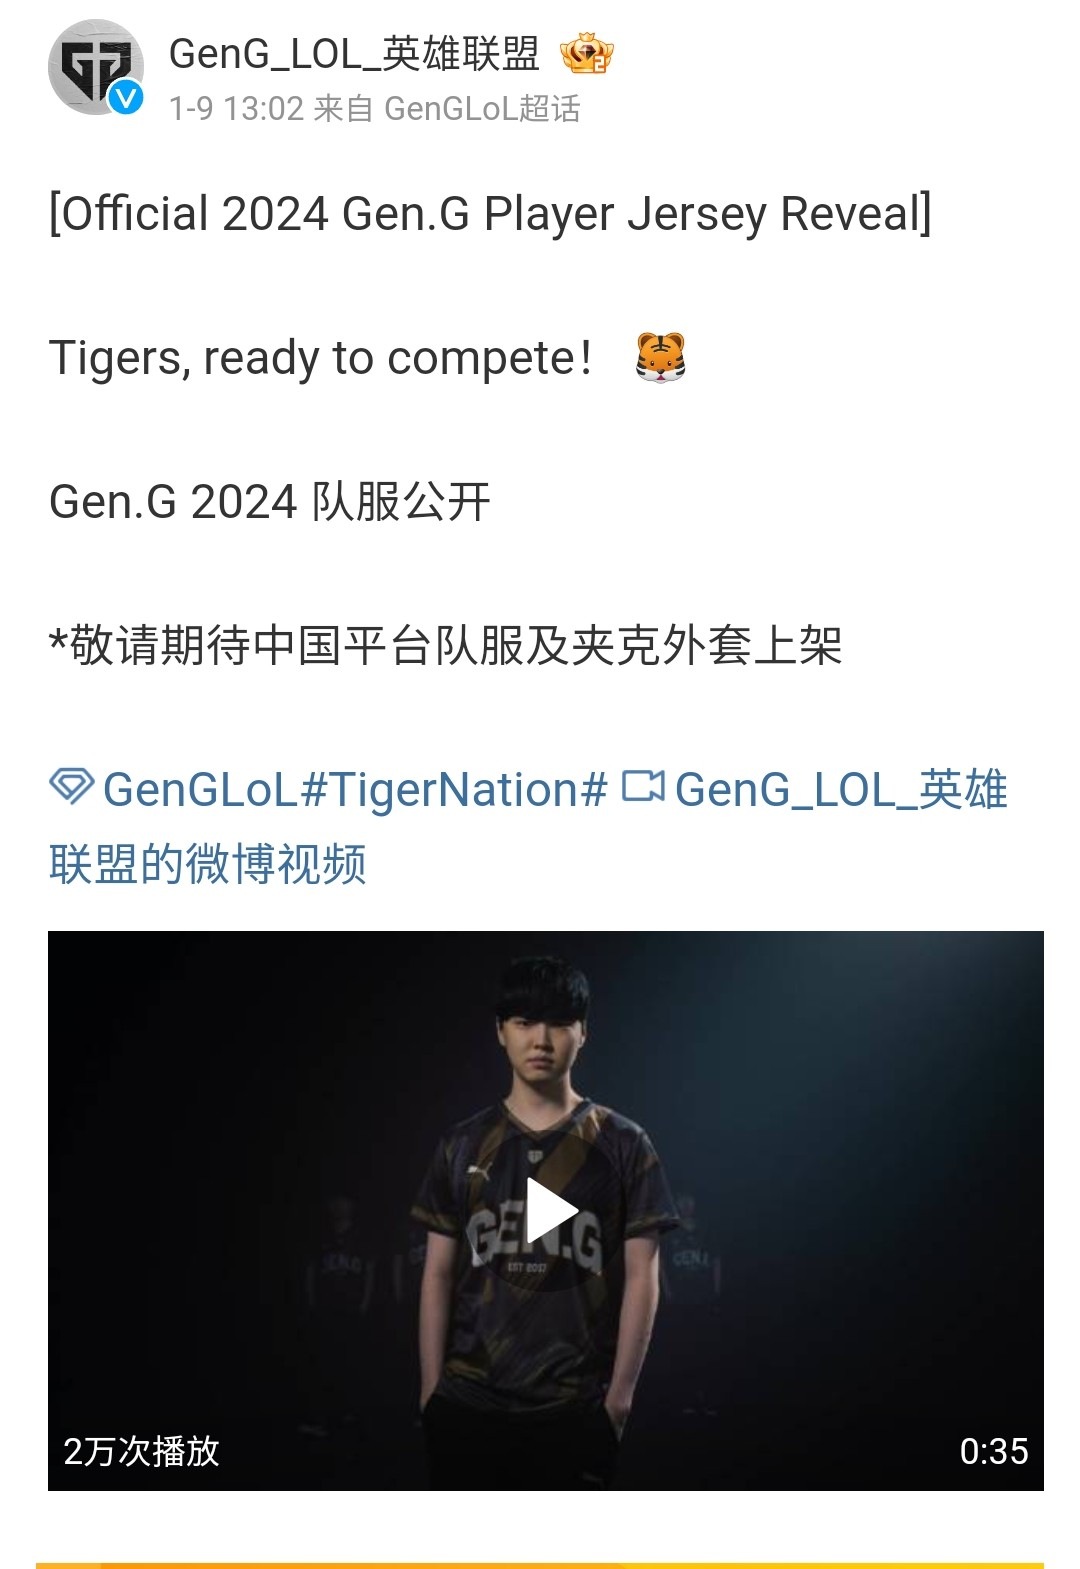This screenshot has width=1080, height=1569.
Task: Tap the 敬请期待中国平台 announcement line
Action: point(445,645)
